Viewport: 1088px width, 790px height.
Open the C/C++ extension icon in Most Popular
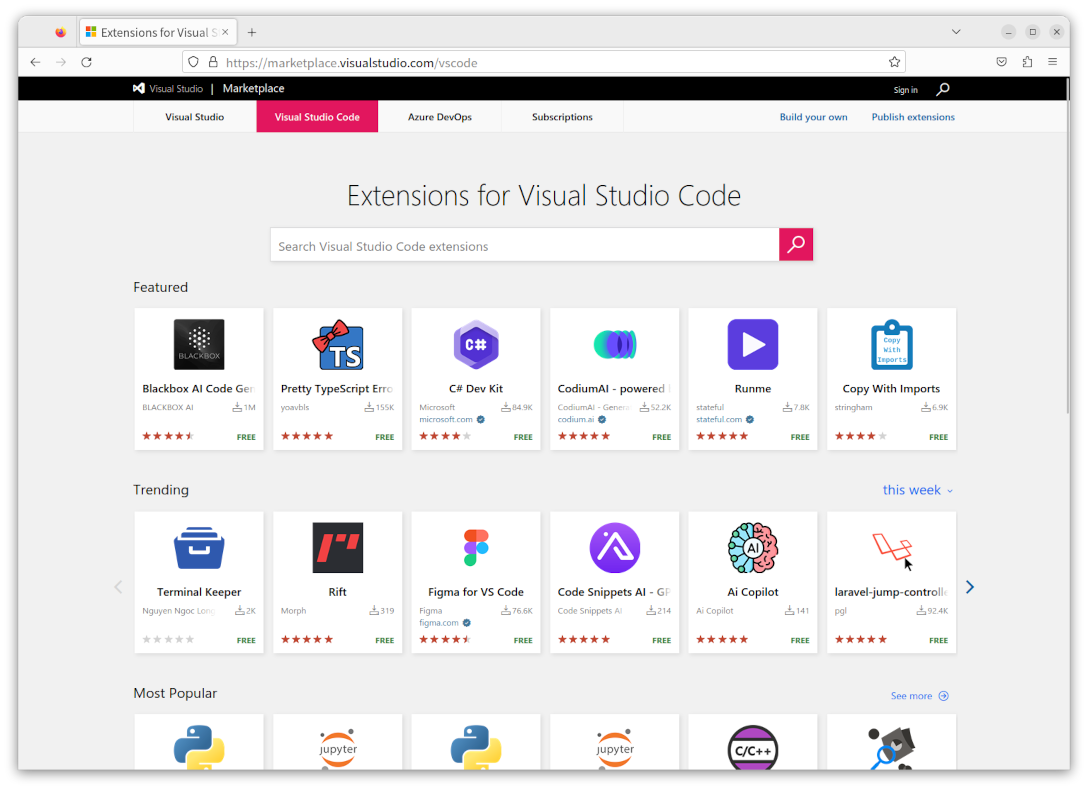[x=752, y=748]
